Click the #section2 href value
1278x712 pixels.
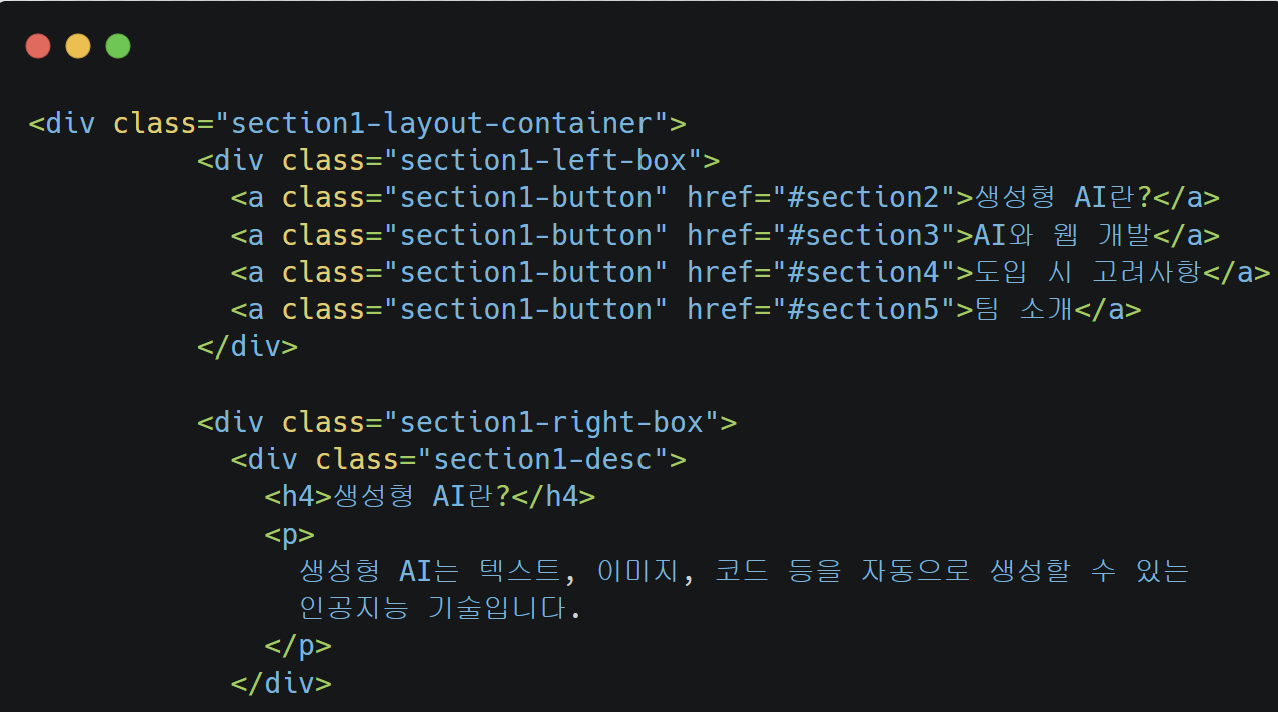coord(864,198)
